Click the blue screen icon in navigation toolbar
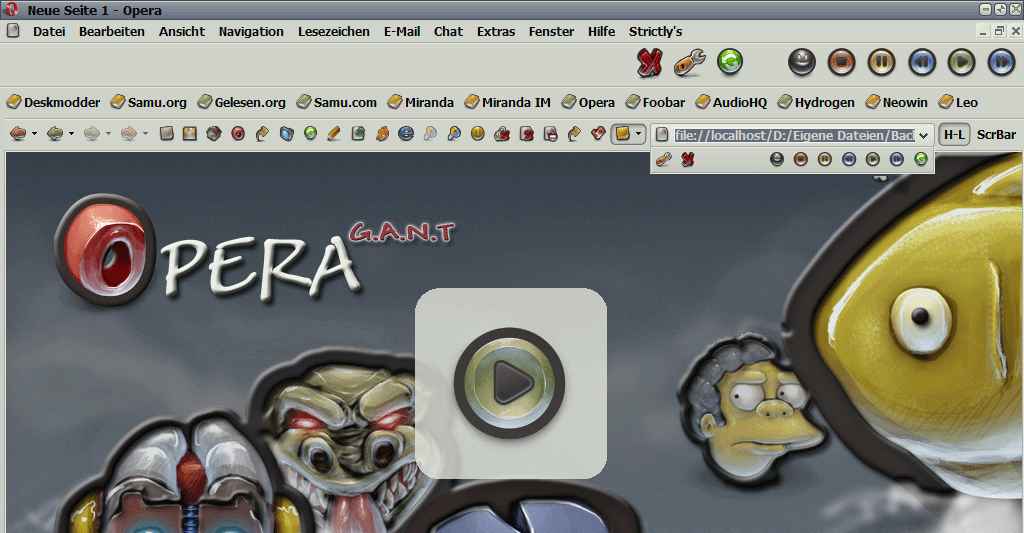This screenshot has width=1024, height=533. coord(287,134)
